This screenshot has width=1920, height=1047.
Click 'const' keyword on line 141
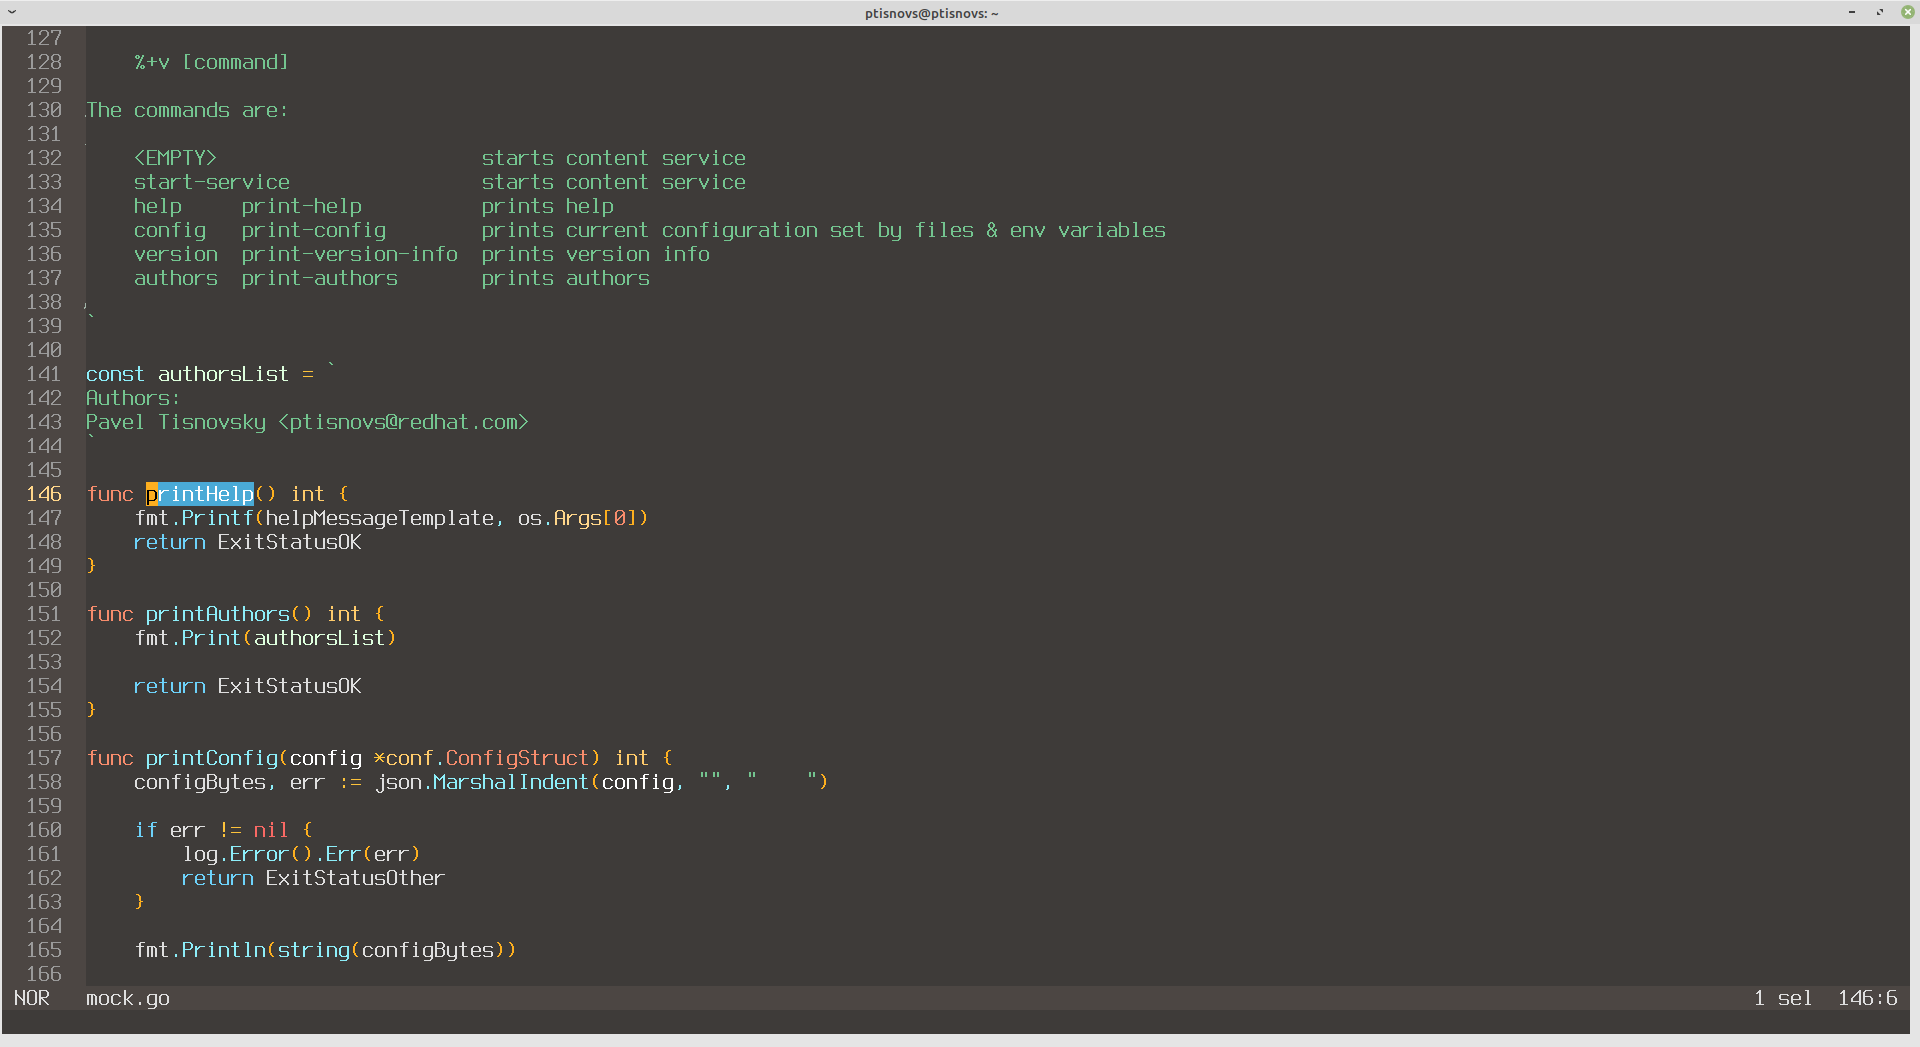[115, 374]
